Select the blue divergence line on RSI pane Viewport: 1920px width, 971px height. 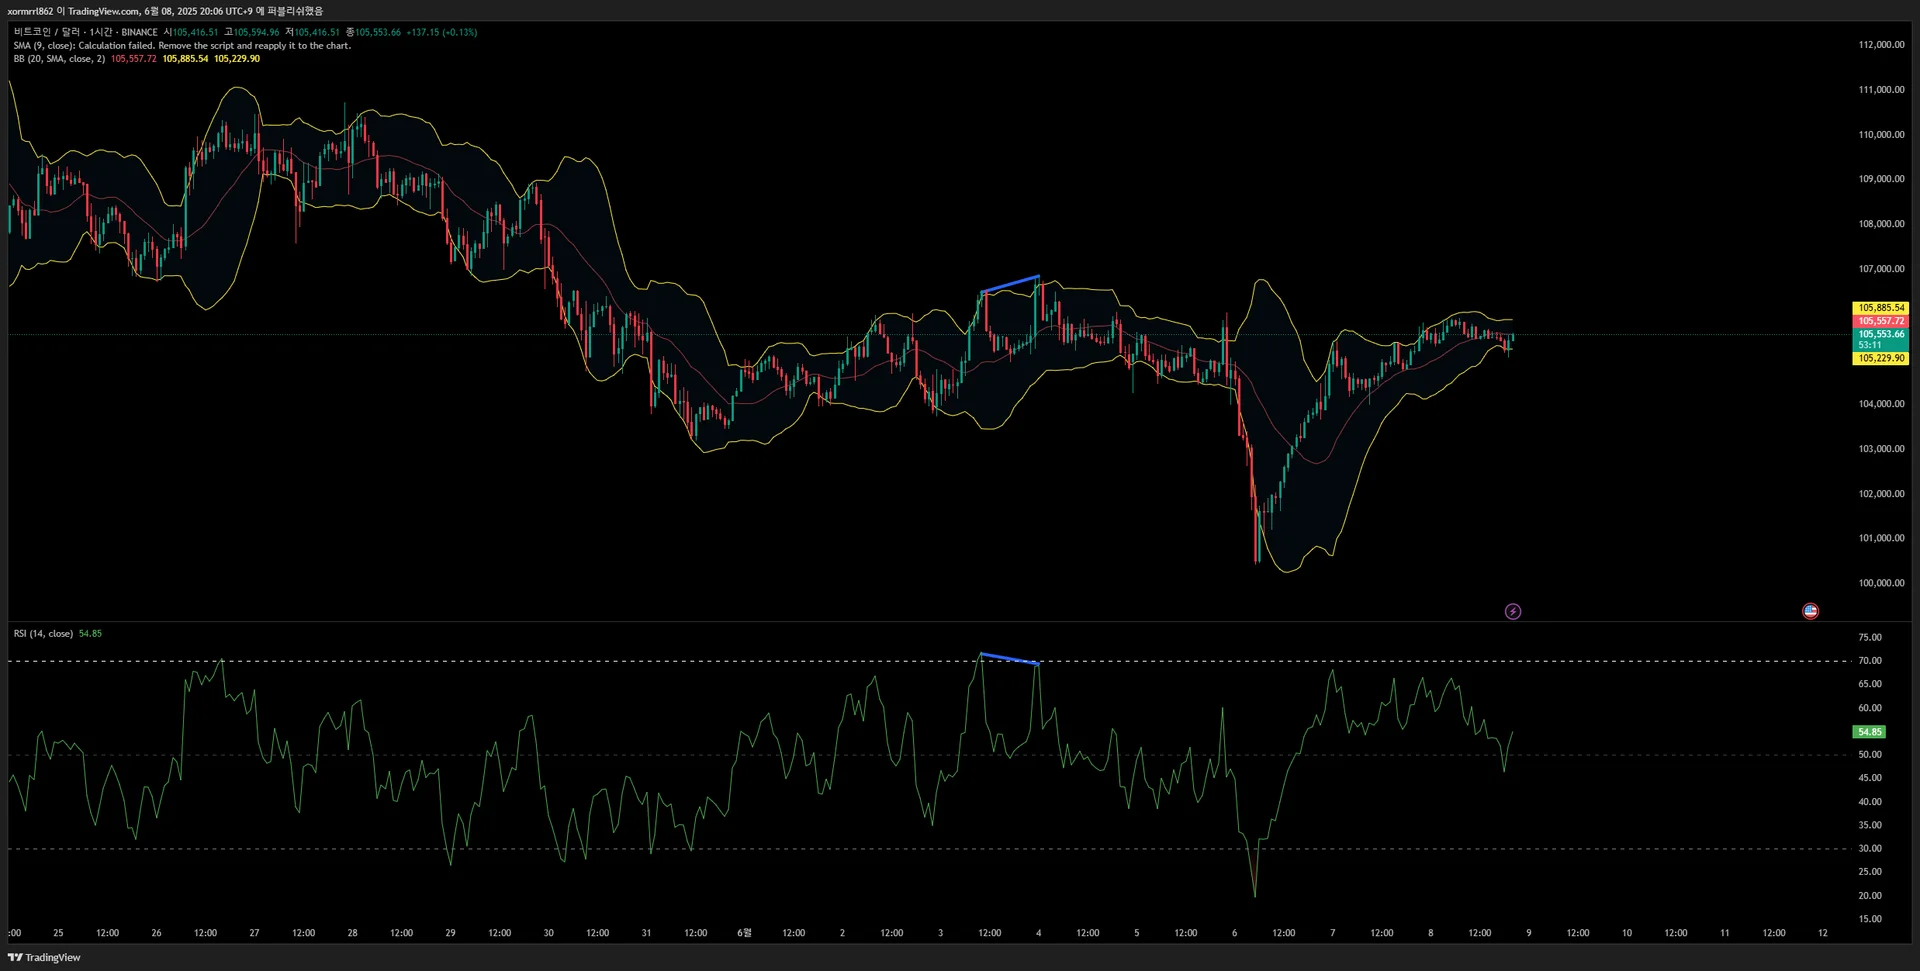point(1010,658)
